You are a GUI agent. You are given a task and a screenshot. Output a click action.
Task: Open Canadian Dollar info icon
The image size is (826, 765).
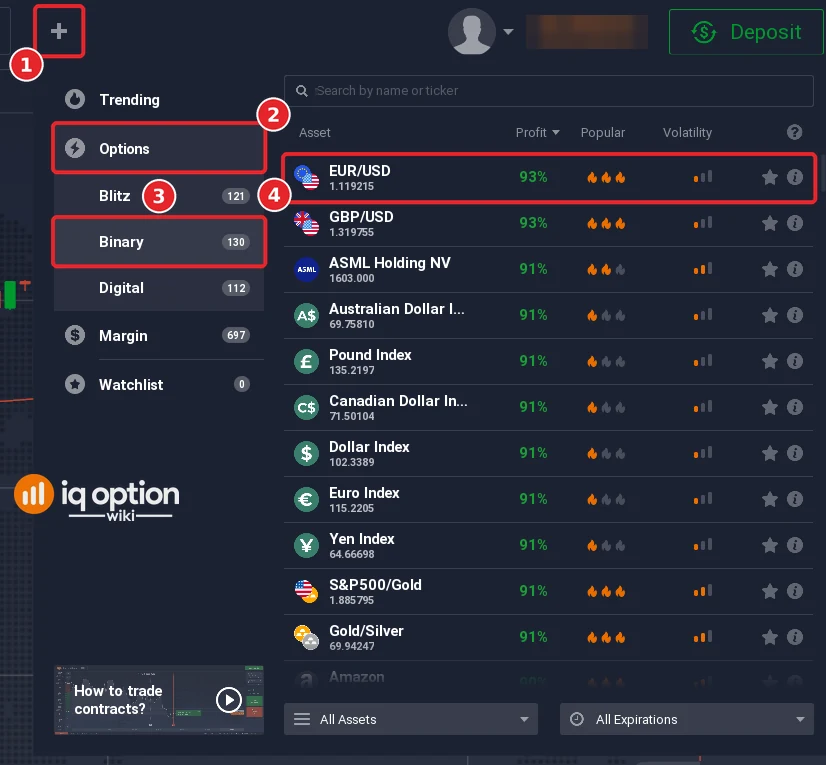point(794,407)
